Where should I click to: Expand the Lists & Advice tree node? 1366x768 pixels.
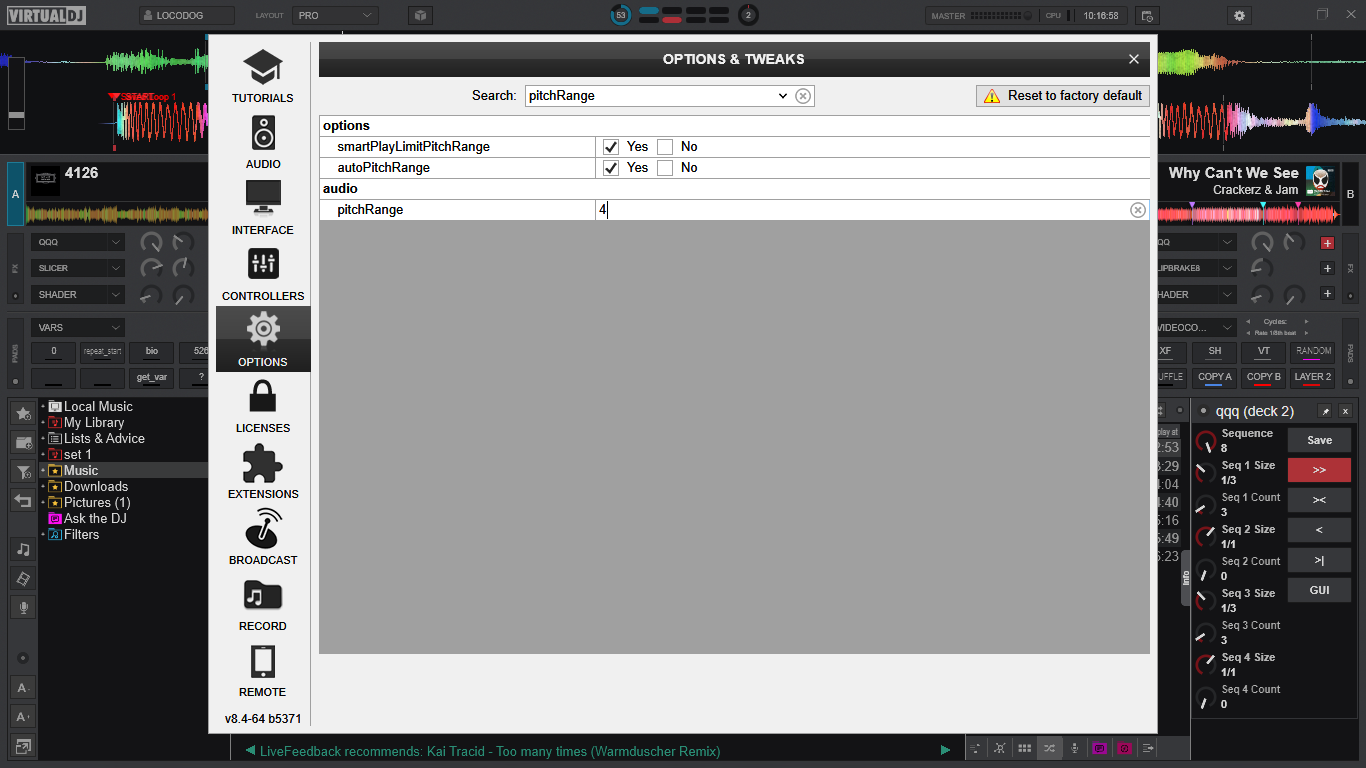coord(43,439)
